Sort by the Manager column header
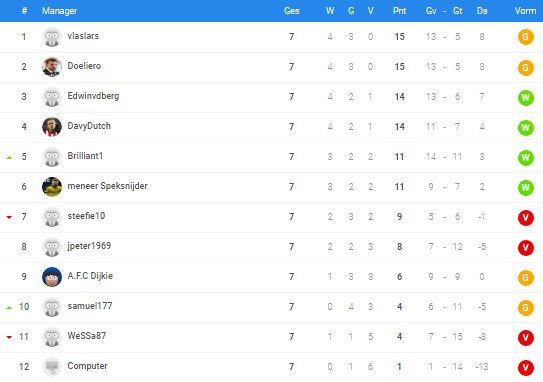The width and height of the screenshot is (543, 382). click(60, 11)
